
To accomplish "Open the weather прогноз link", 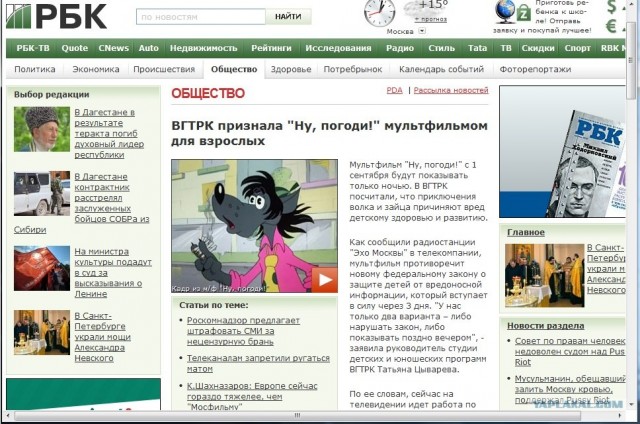I will (431, 19).
